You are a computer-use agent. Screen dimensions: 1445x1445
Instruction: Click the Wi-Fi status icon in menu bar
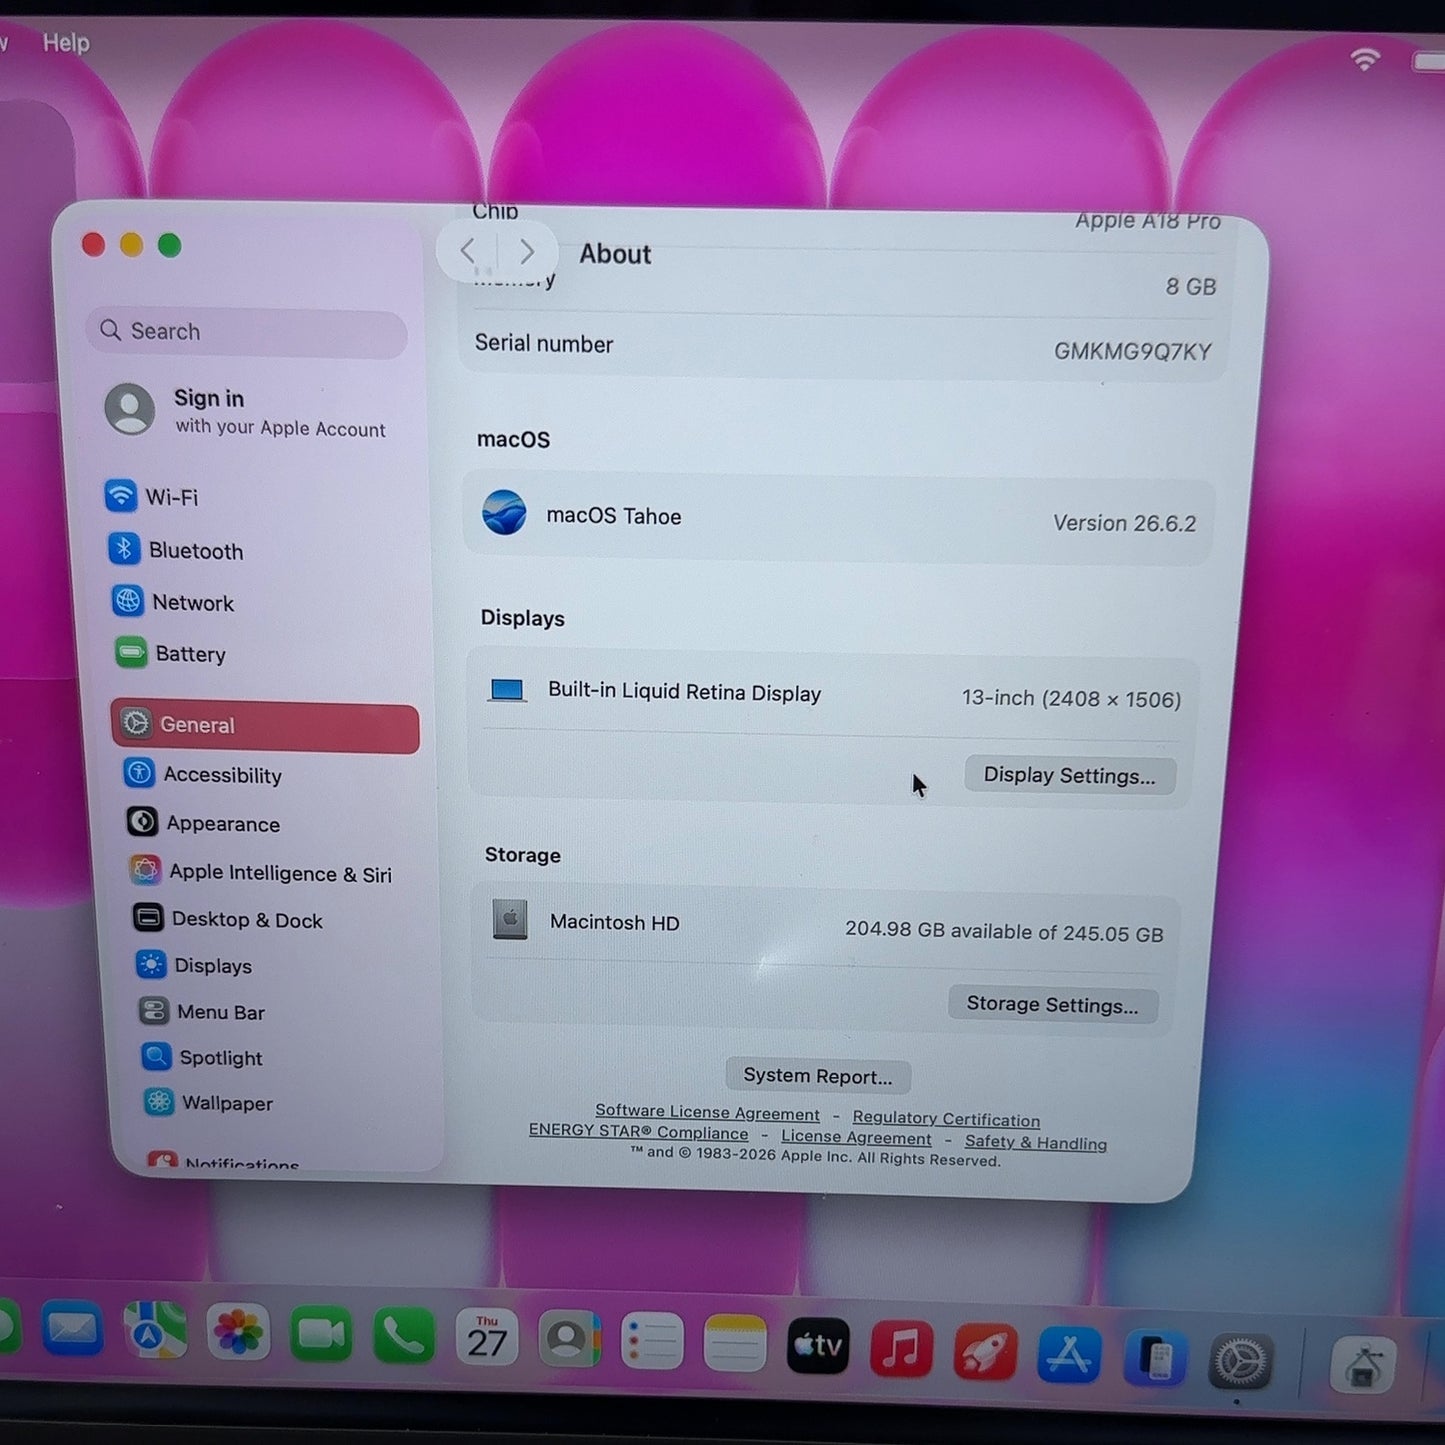(1365, 58)
